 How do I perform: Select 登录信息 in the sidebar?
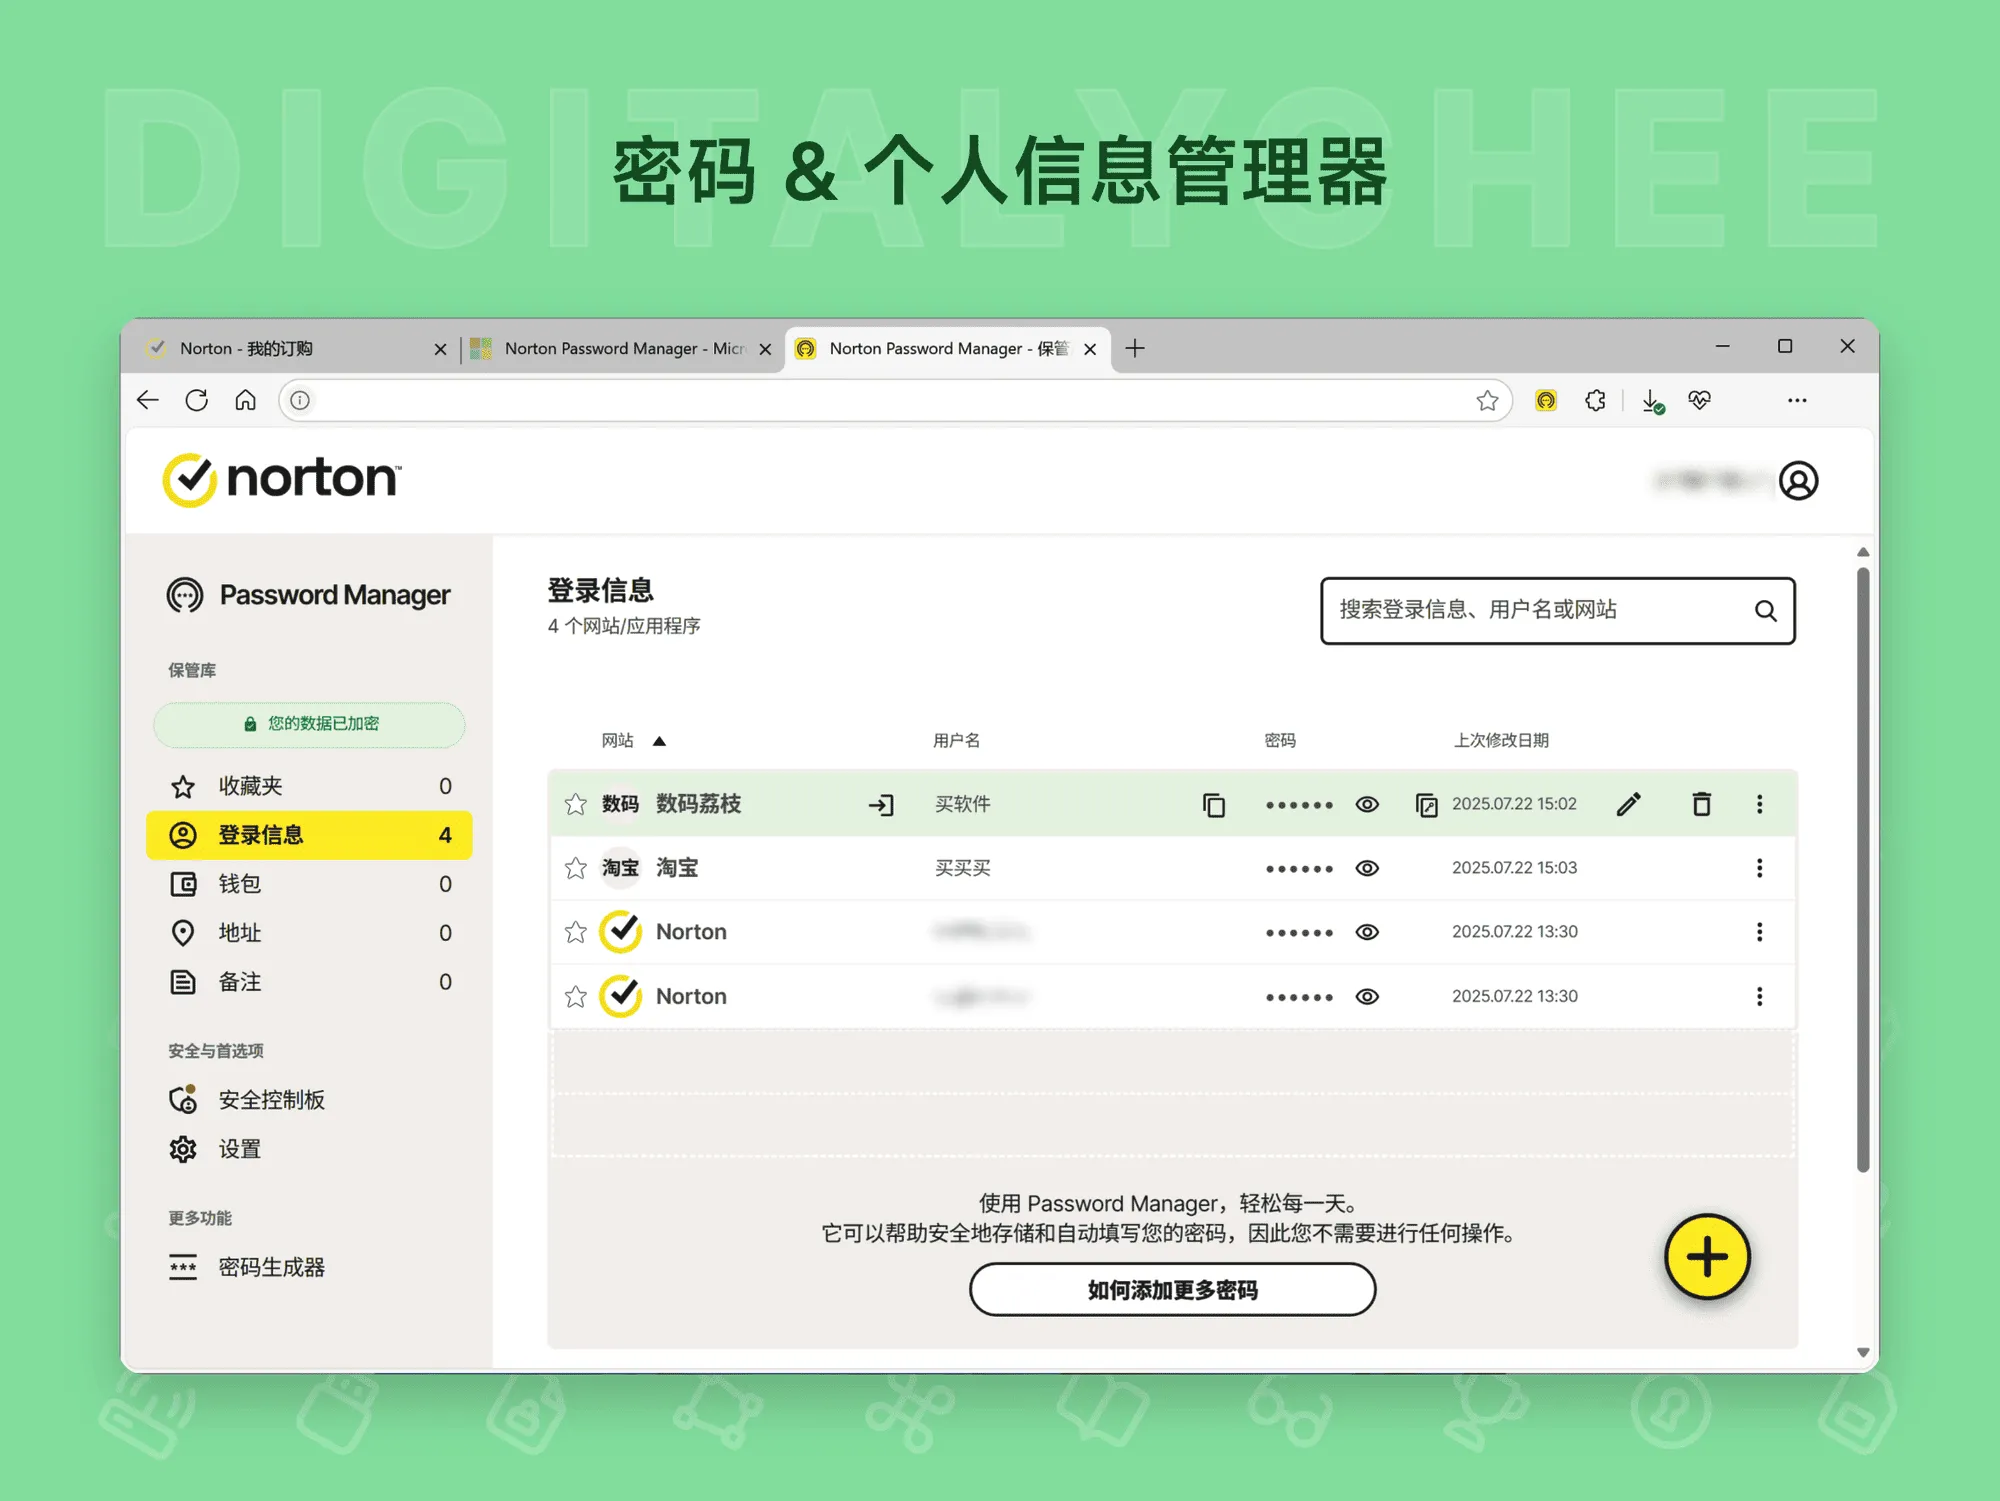(x=262, y=835)
